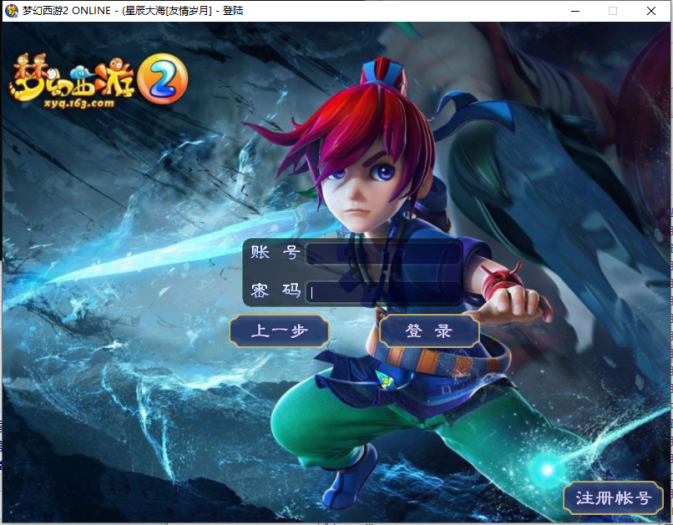Viewport: 673px width, 525px height.
Task: Go back with the 上一步 button
Action: click(x=279, y=331)
